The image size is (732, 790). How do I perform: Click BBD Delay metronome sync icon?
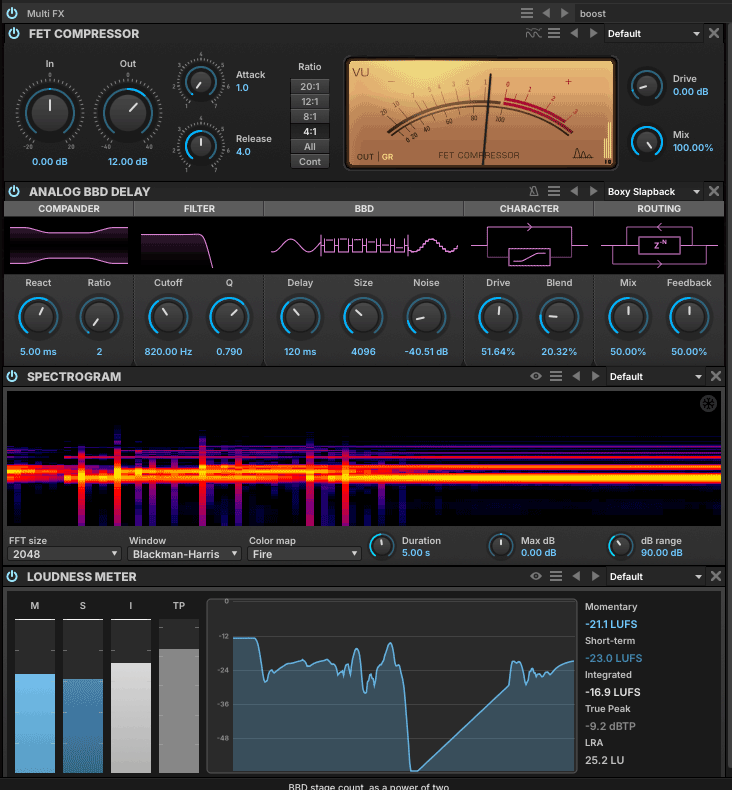click(534, 191)
